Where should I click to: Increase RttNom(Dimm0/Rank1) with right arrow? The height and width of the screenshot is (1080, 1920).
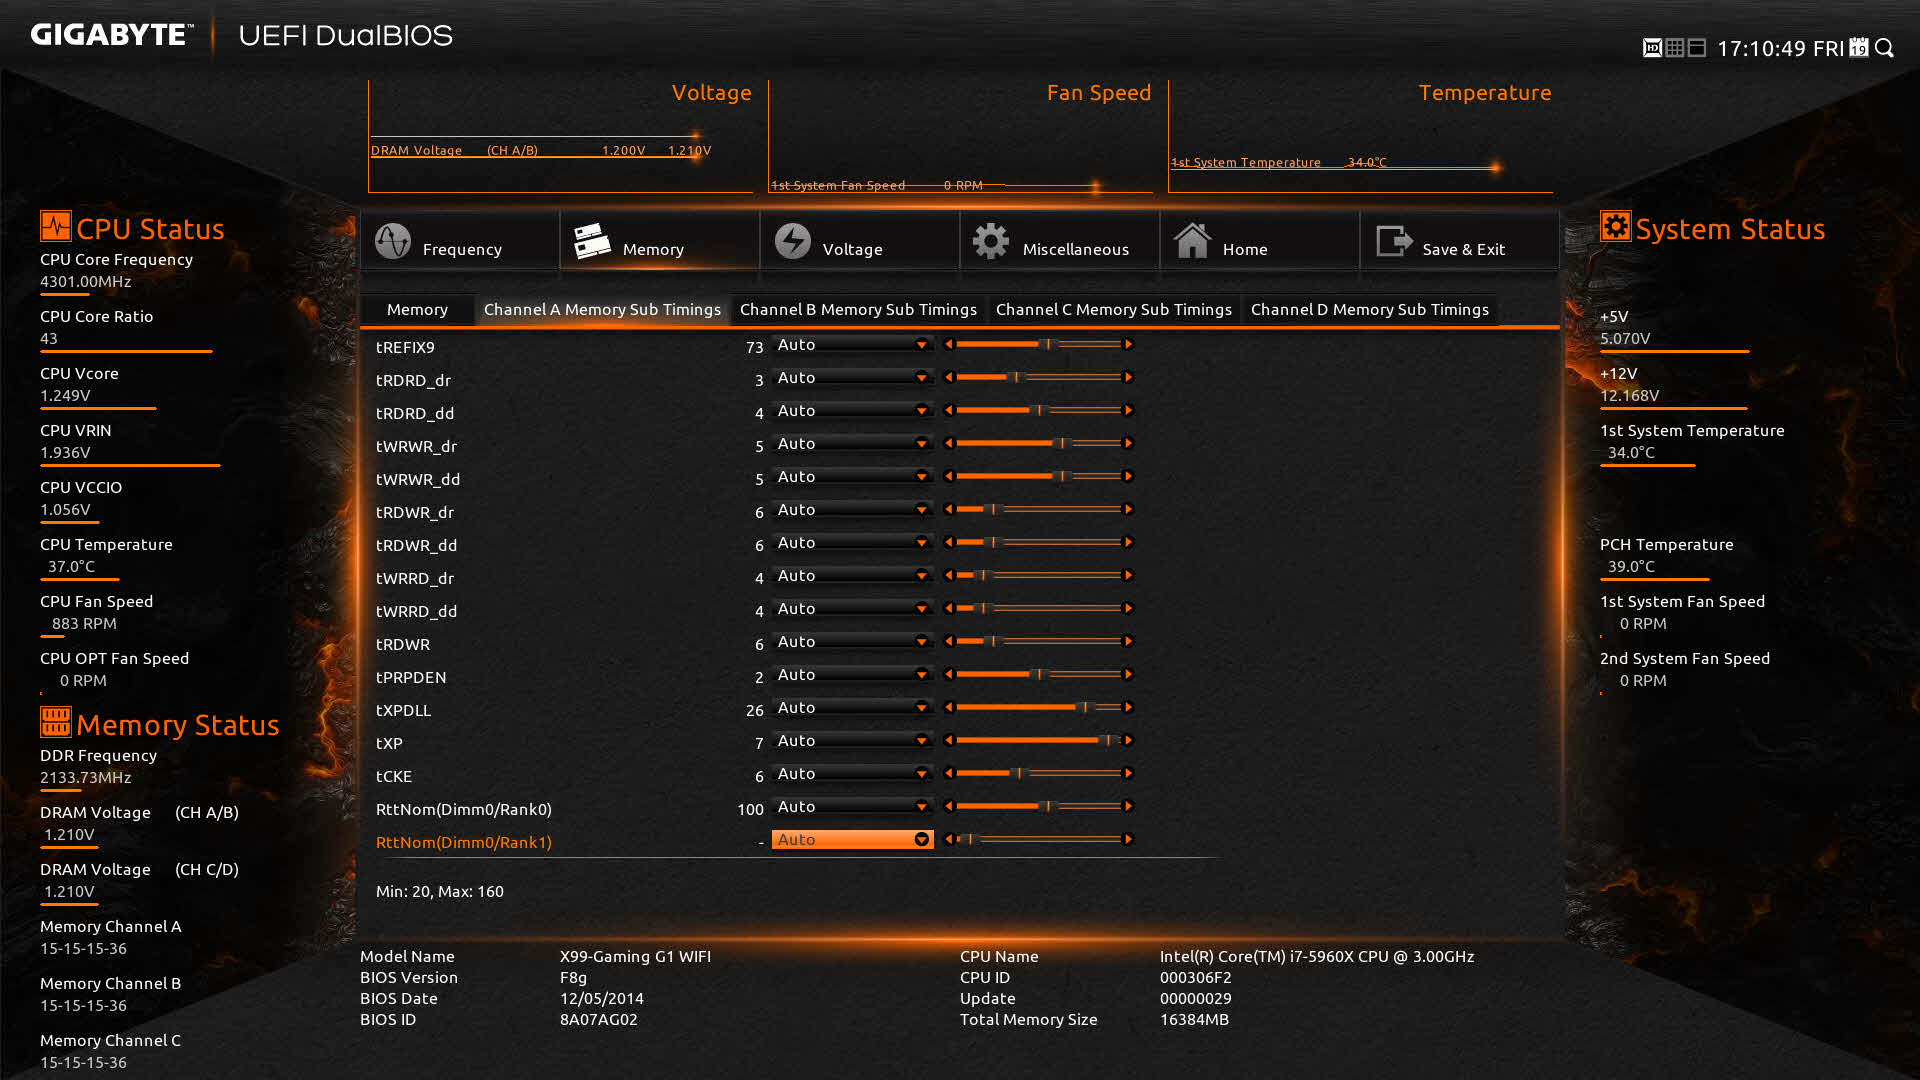(1128, 839)
